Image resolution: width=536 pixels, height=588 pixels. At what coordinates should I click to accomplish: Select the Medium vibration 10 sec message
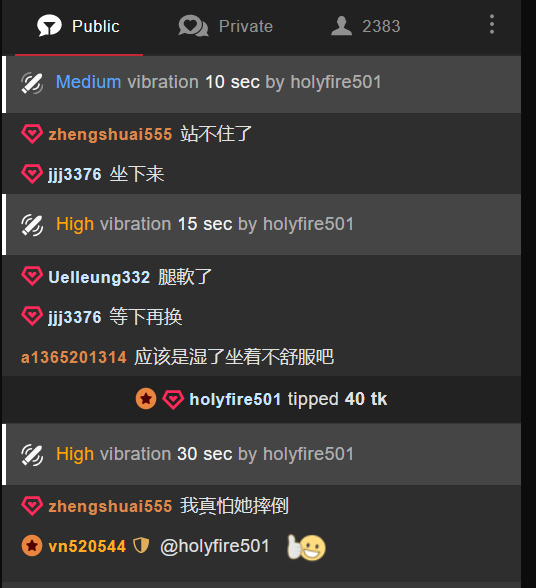click(261, 83)
